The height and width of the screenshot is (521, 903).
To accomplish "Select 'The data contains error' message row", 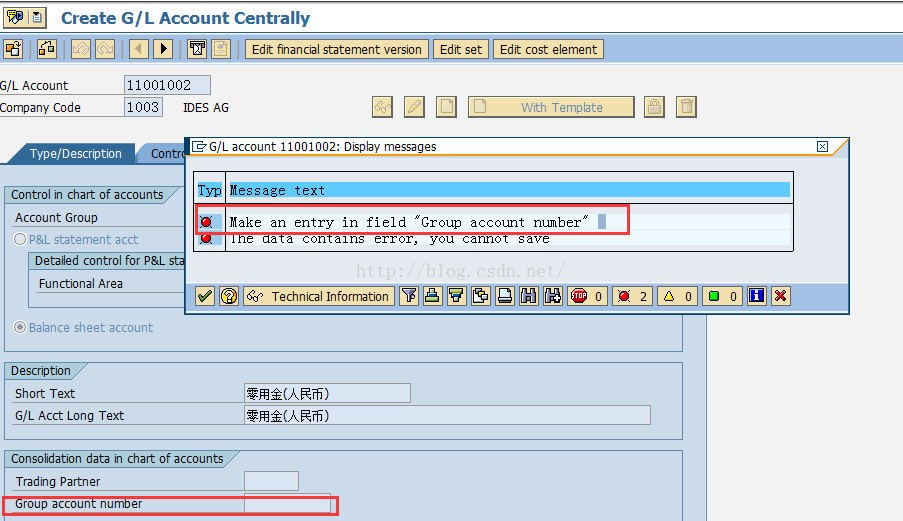I will tap(494, 238).
